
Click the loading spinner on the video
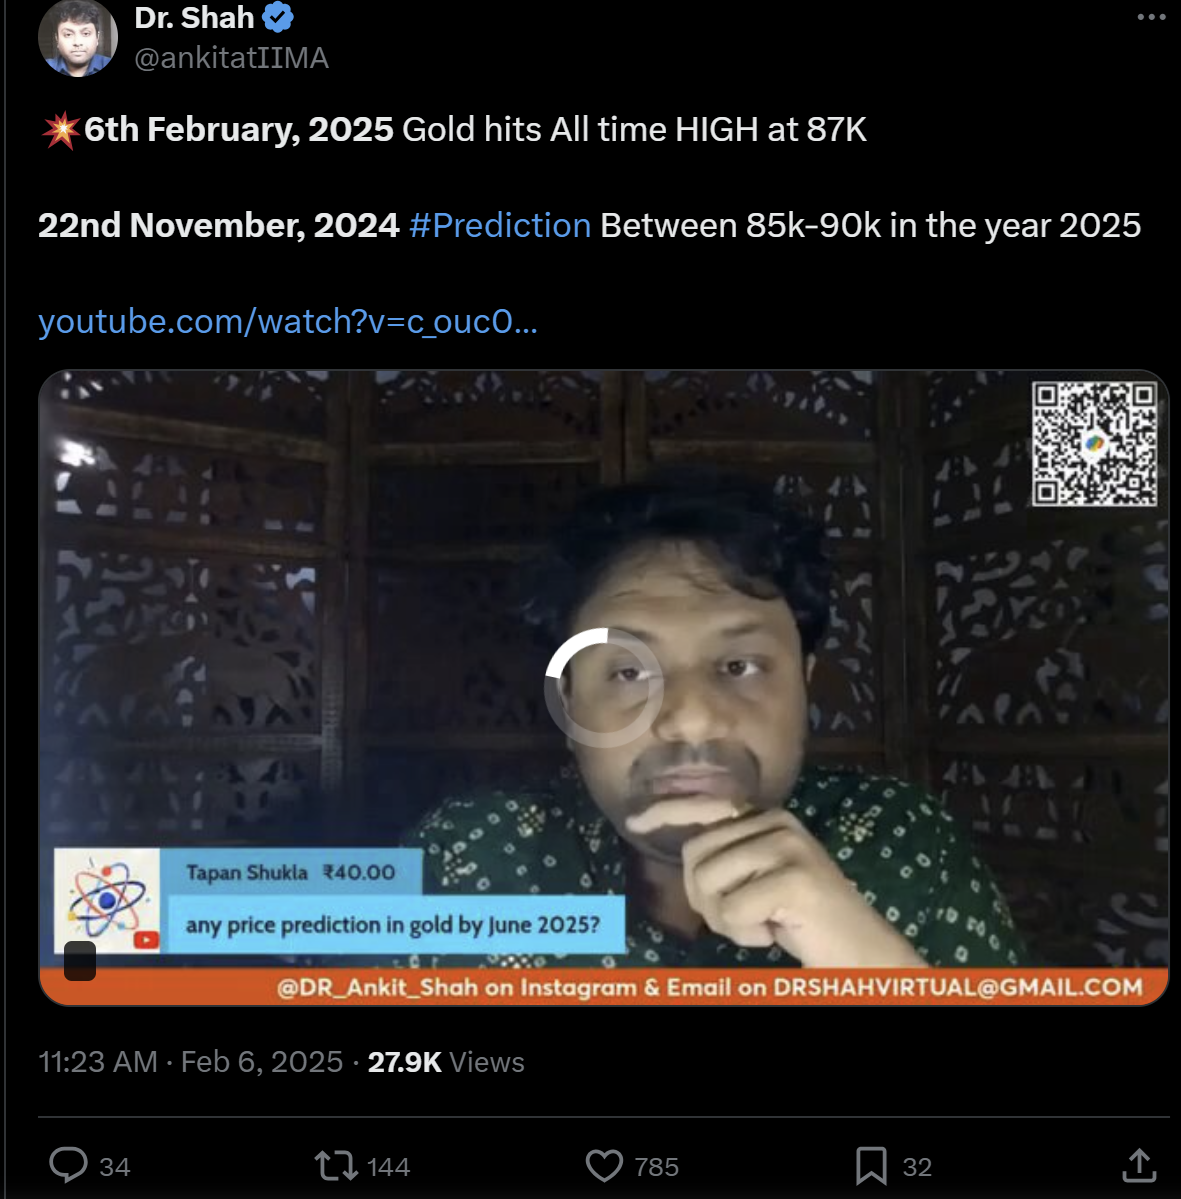603,687
